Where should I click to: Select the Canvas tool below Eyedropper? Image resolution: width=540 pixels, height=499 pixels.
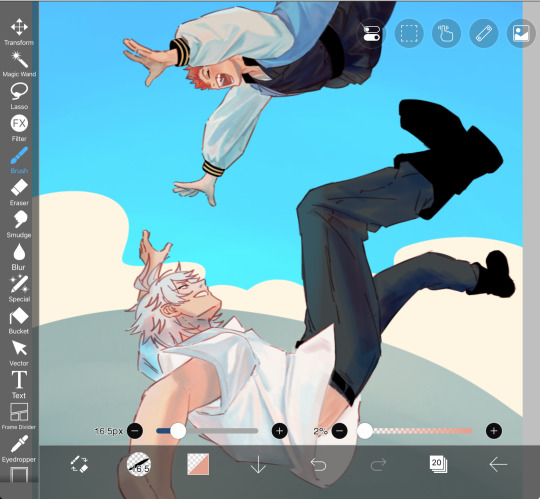coord(19,475)
